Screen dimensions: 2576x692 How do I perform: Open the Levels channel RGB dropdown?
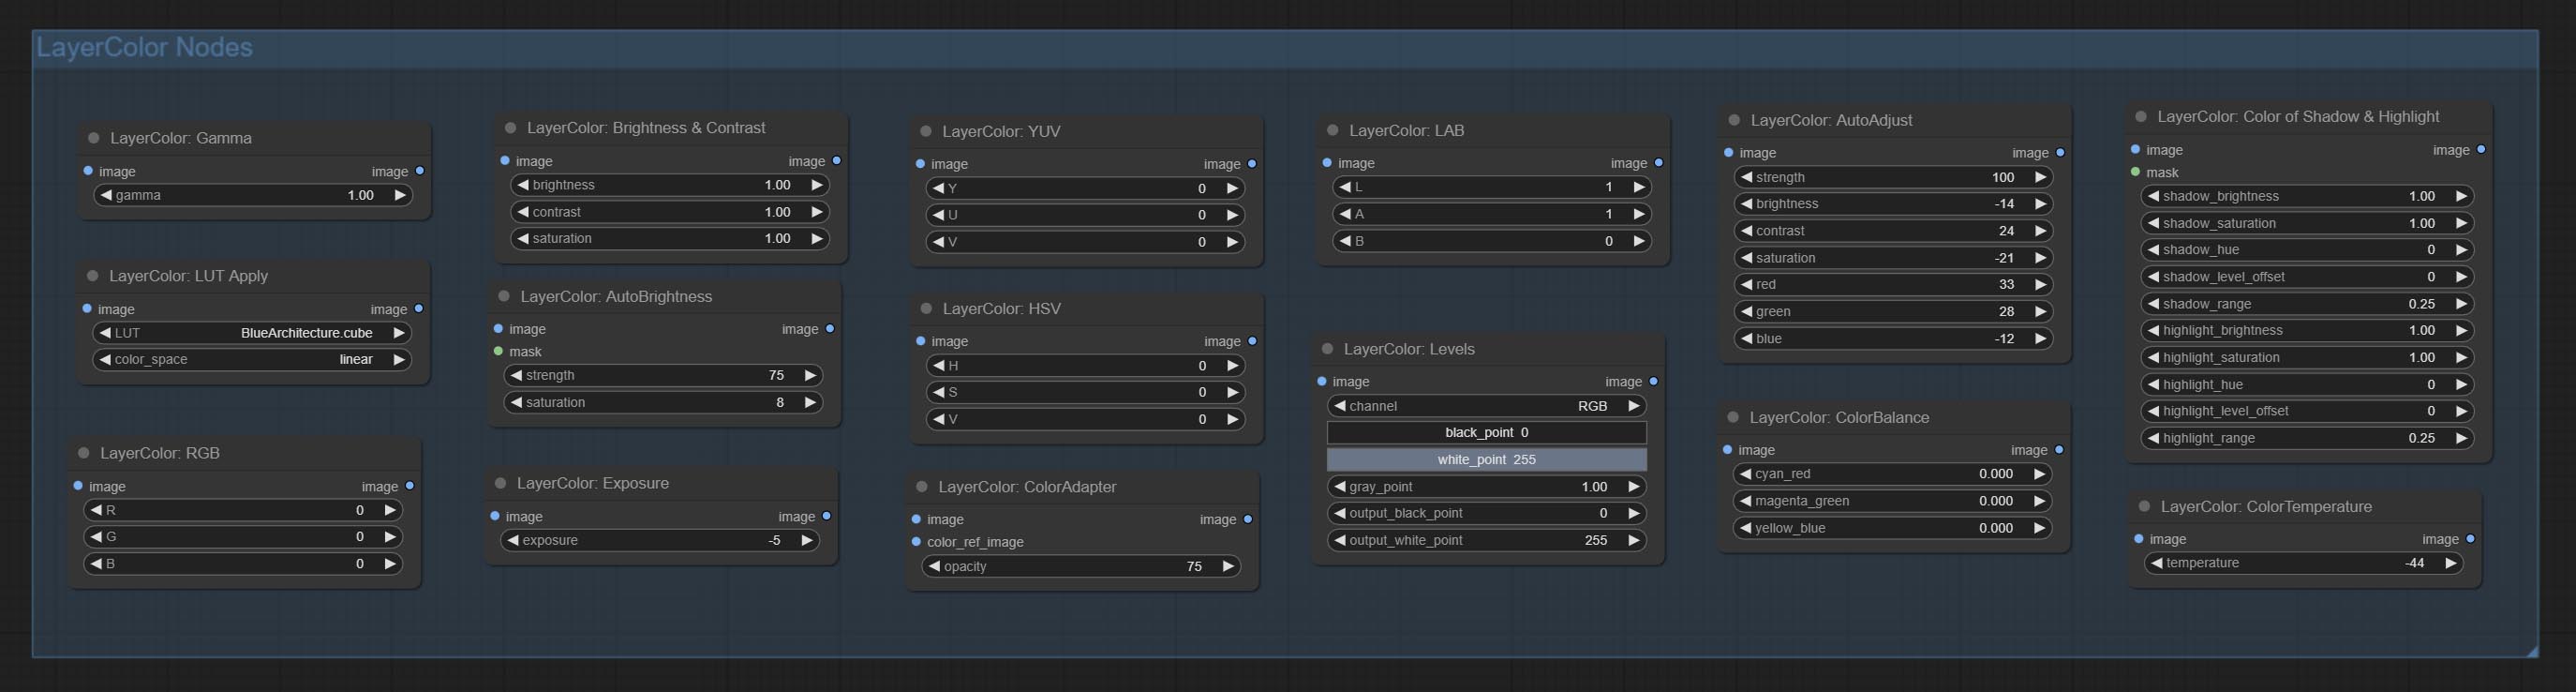point(1487,406)
